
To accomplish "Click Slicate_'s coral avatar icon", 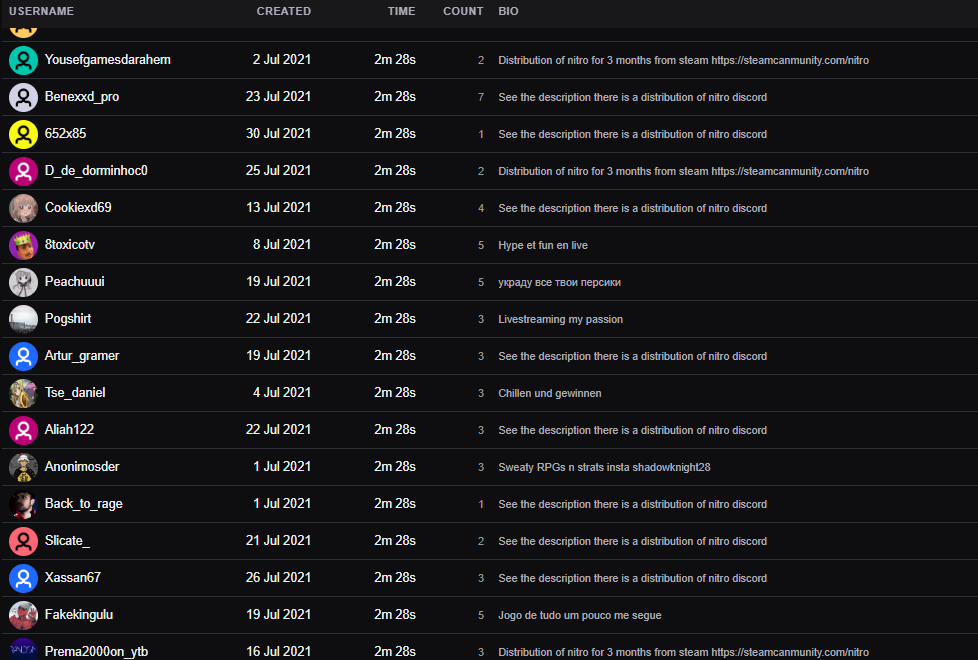I will [x=23, y=541].
